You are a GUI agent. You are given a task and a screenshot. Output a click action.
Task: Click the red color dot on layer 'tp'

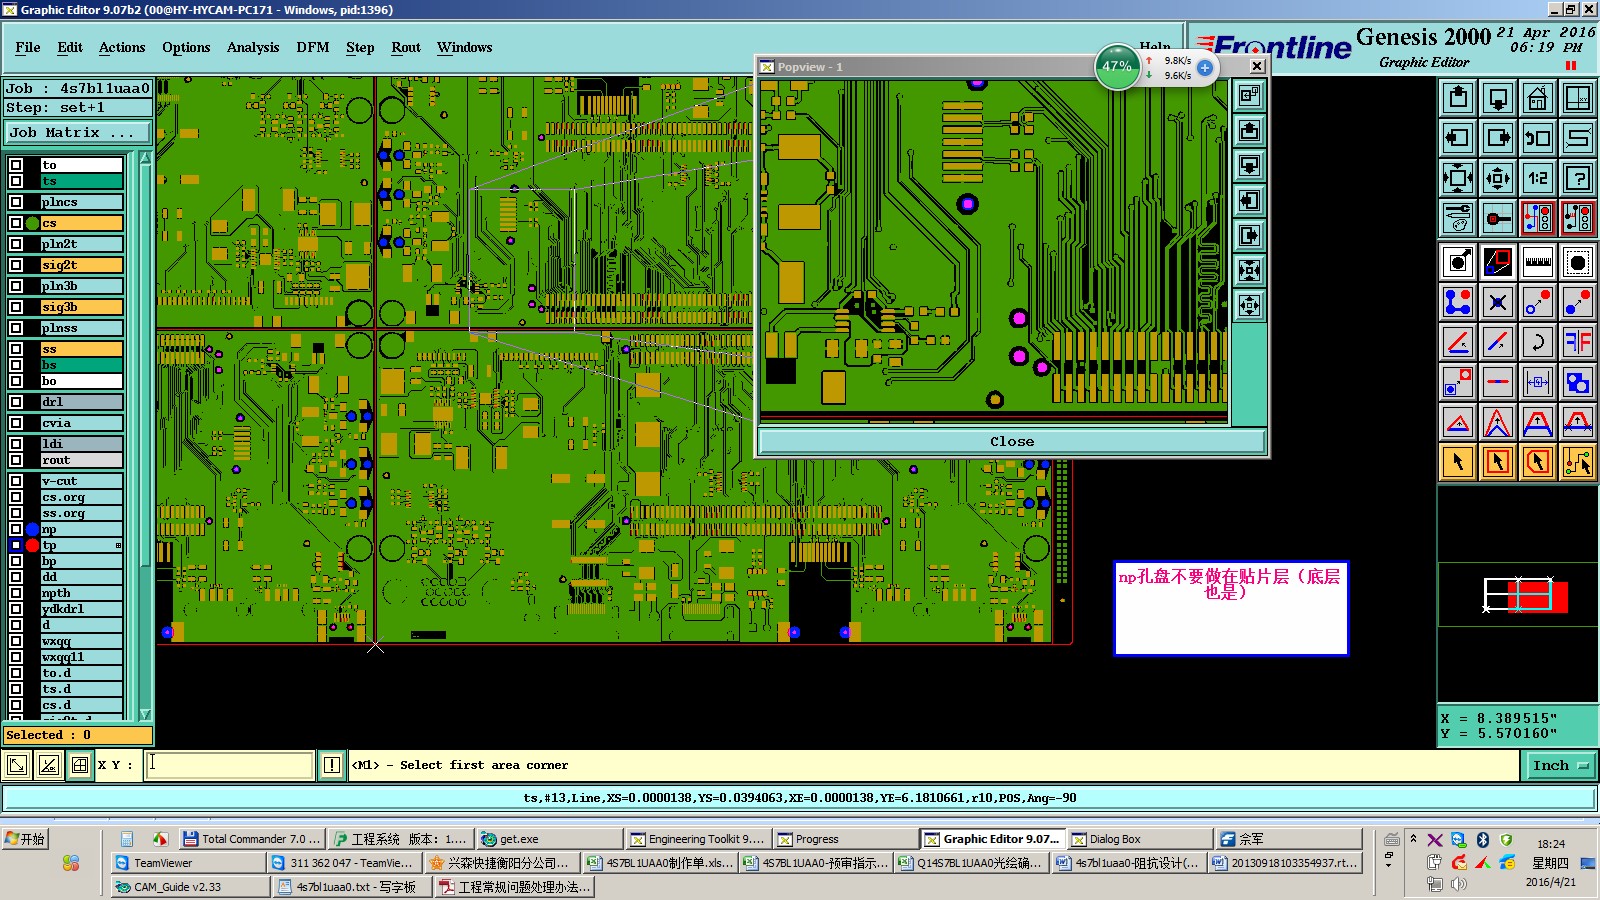[32, 545]
